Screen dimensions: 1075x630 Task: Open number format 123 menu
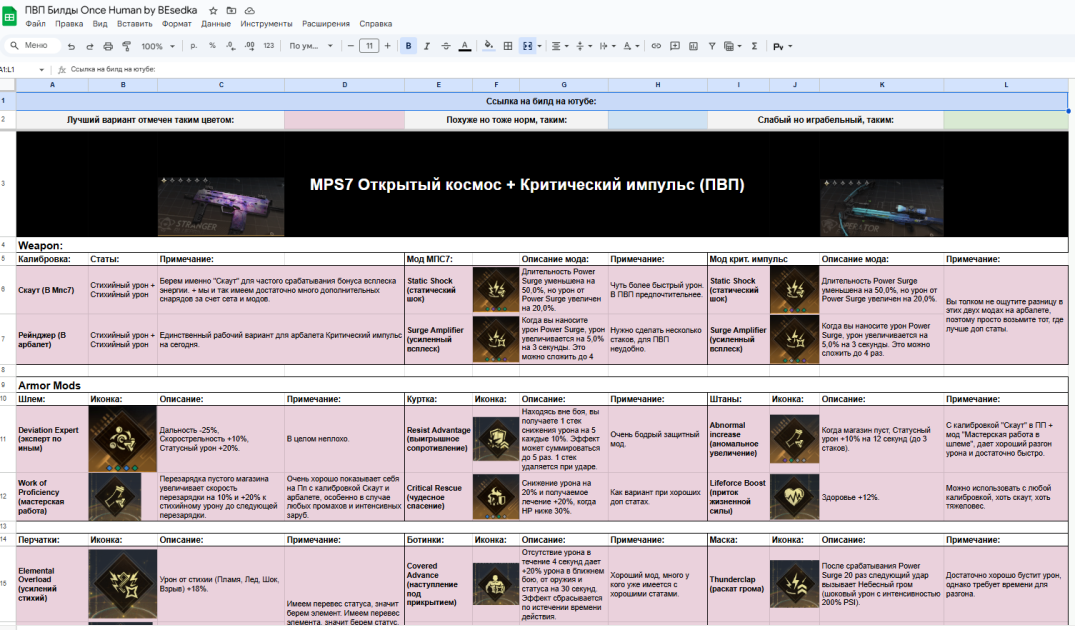[x=269, y=46]
